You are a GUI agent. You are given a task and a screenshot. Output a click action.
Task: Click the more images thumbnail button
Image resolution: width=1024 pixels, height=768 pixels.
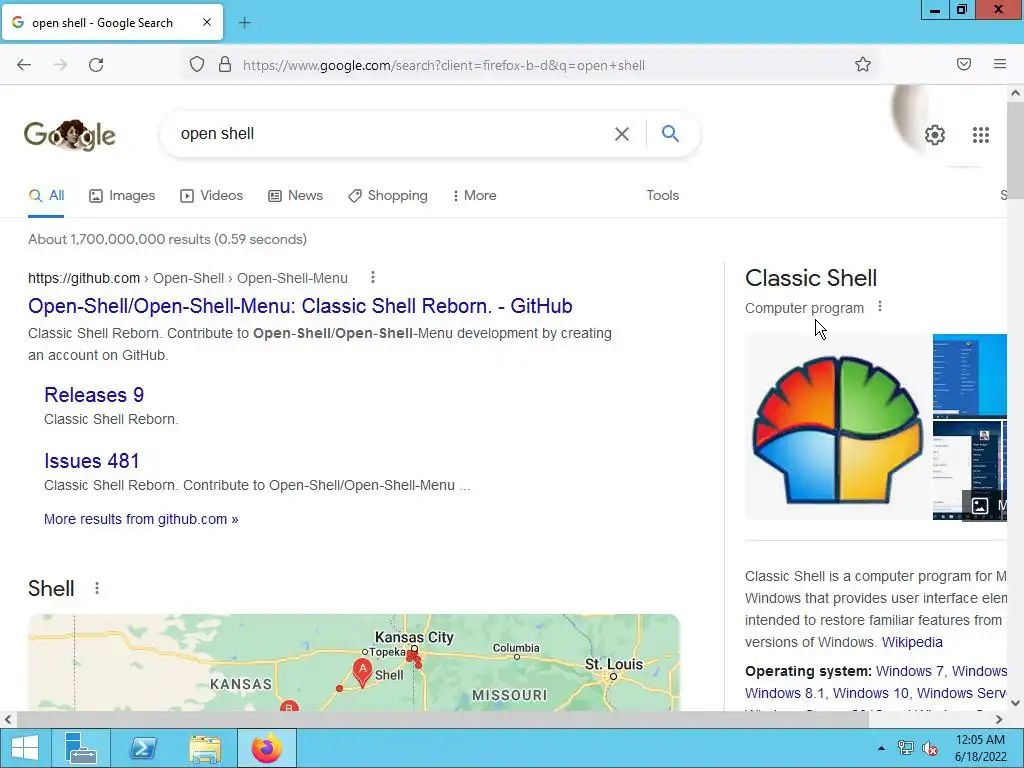tap(985, 505)
